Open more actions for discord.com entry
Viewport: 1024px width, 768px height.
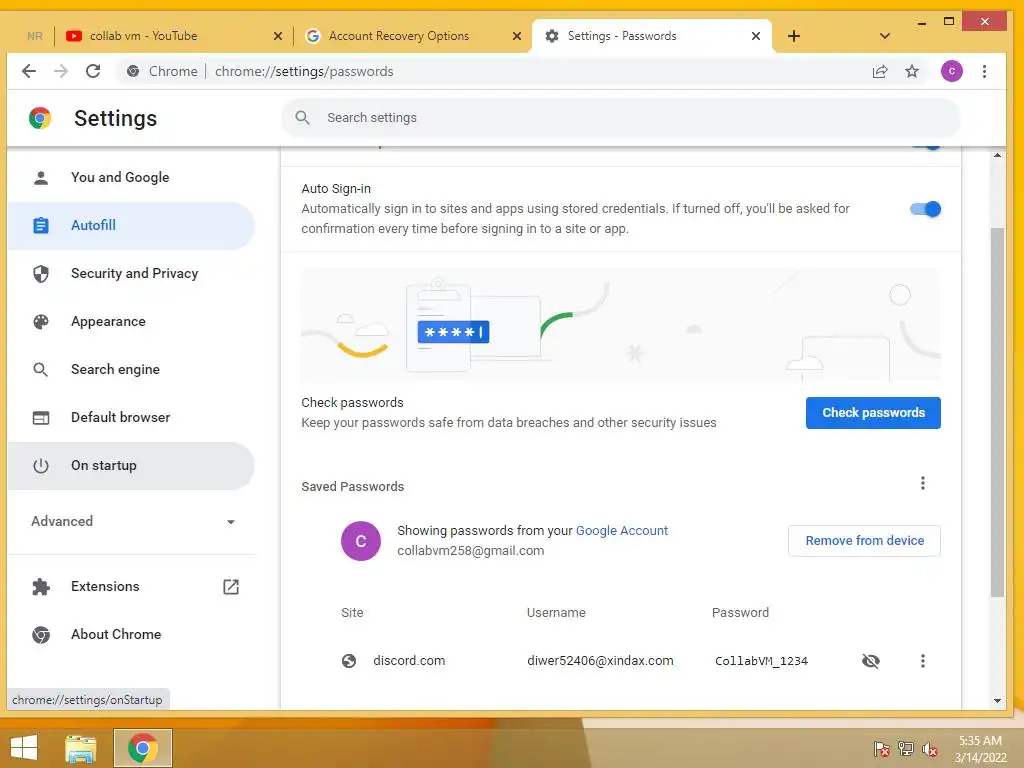click(x=922, y=661)
